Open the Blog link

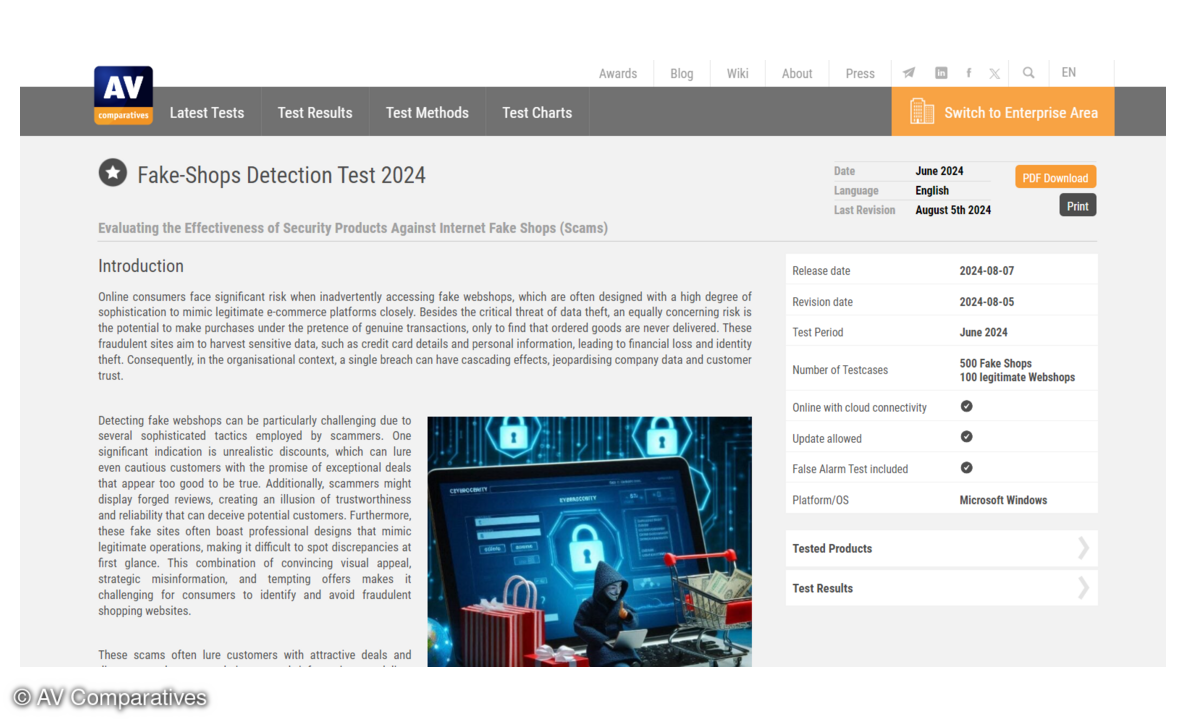(x=681, y=73)
